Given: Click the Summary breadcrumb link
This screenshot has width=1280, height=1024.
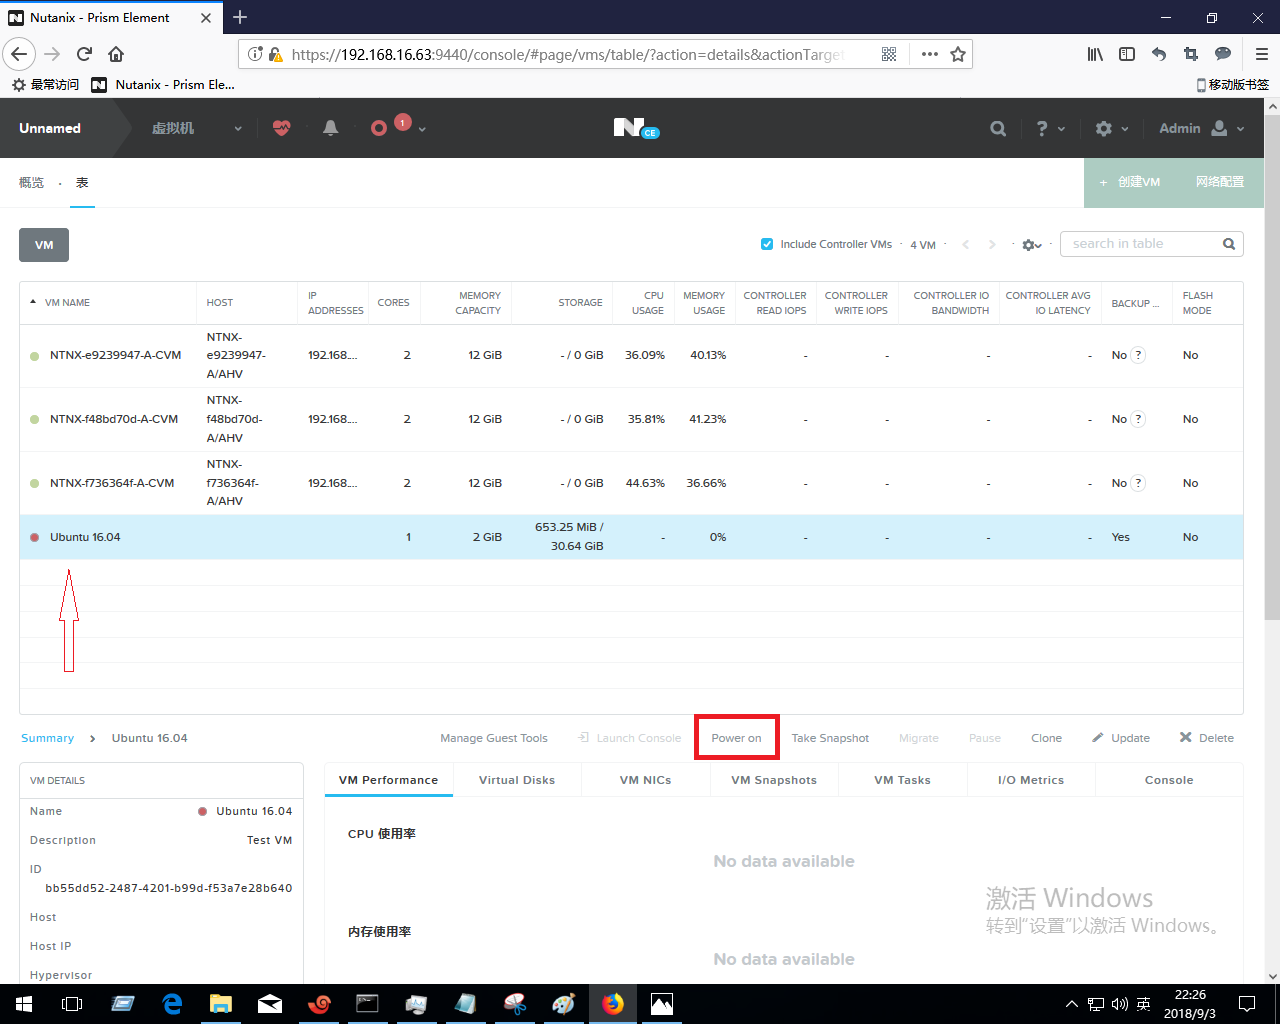Looking at the screenshot, I should (x=47, y=738).
